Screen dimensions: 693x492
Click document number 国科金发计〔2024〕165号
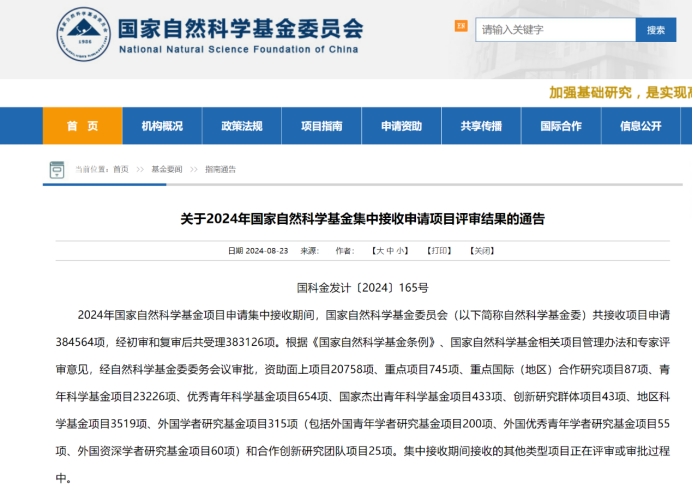click(x=362, y=288)
